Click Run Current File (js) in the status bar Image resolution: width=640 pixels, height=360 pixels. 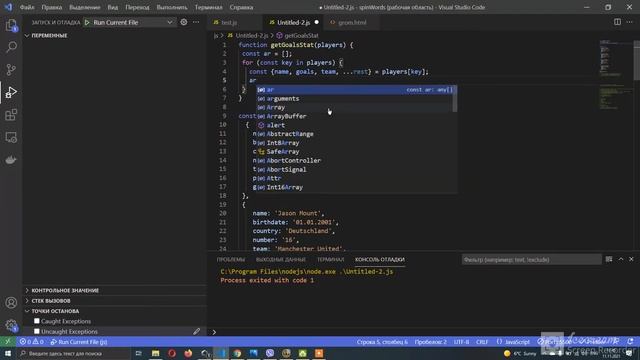(x=79, y=342)
